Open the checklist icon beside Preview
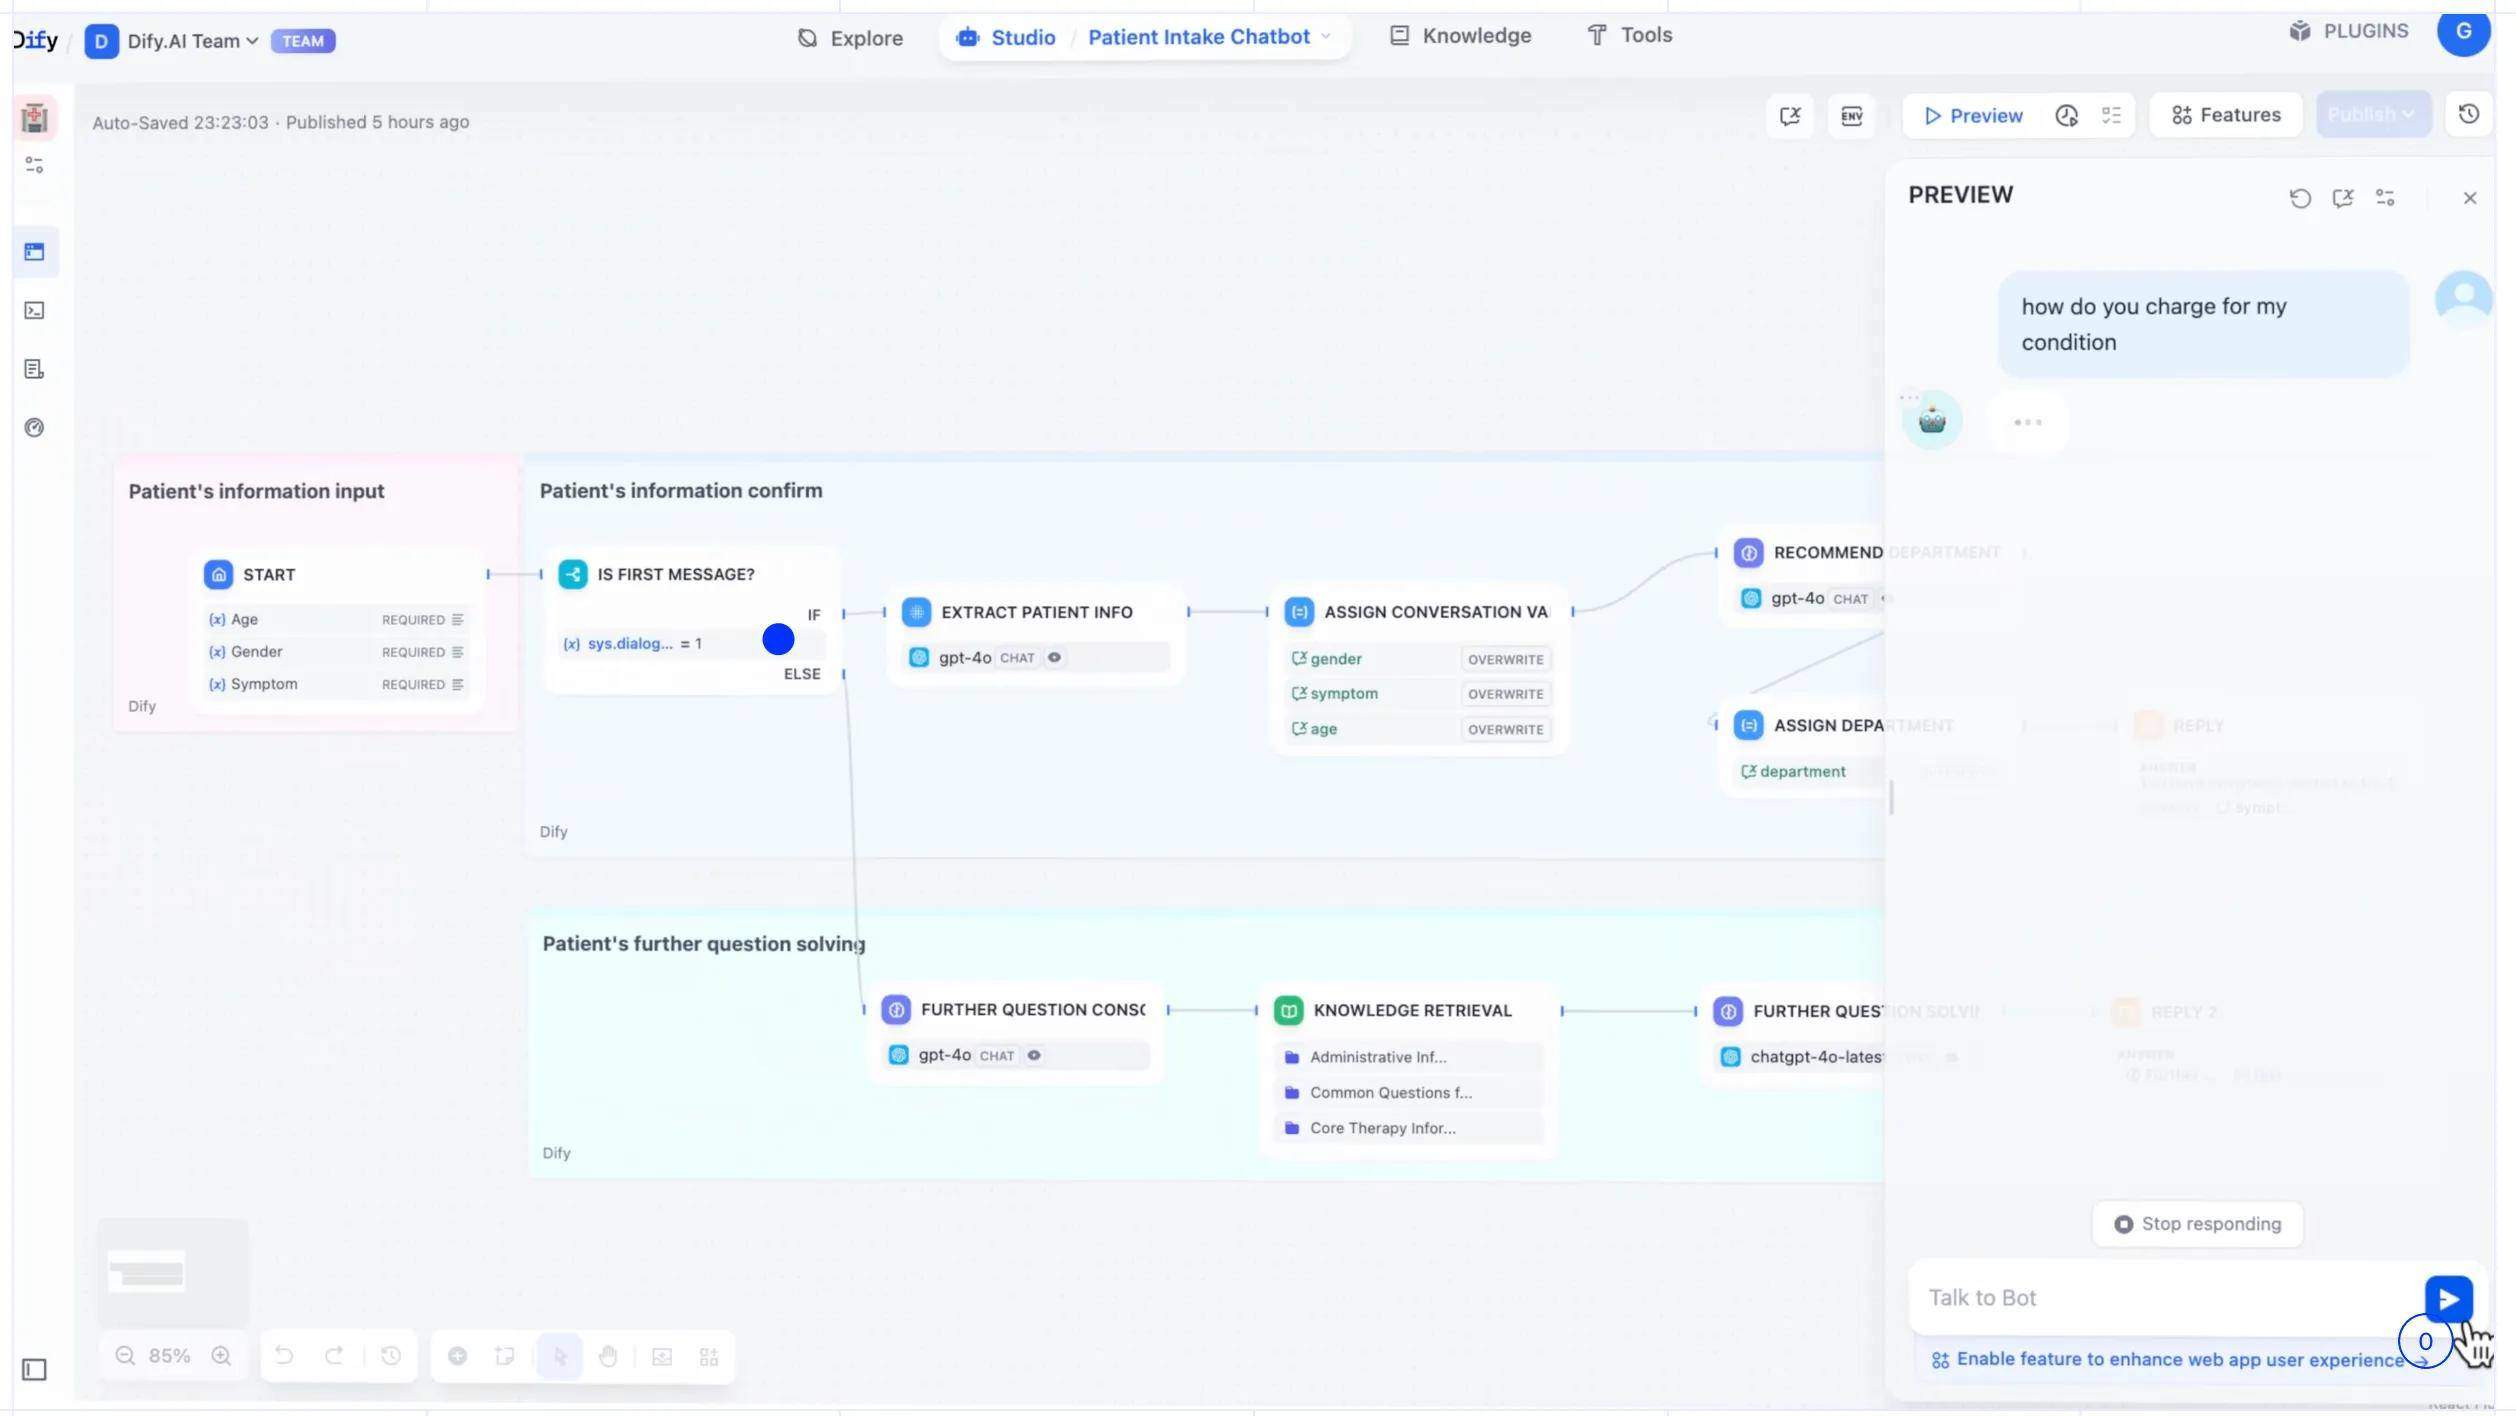The height and width of the screenshot is (1416, 2516). tap(2111, 116)
